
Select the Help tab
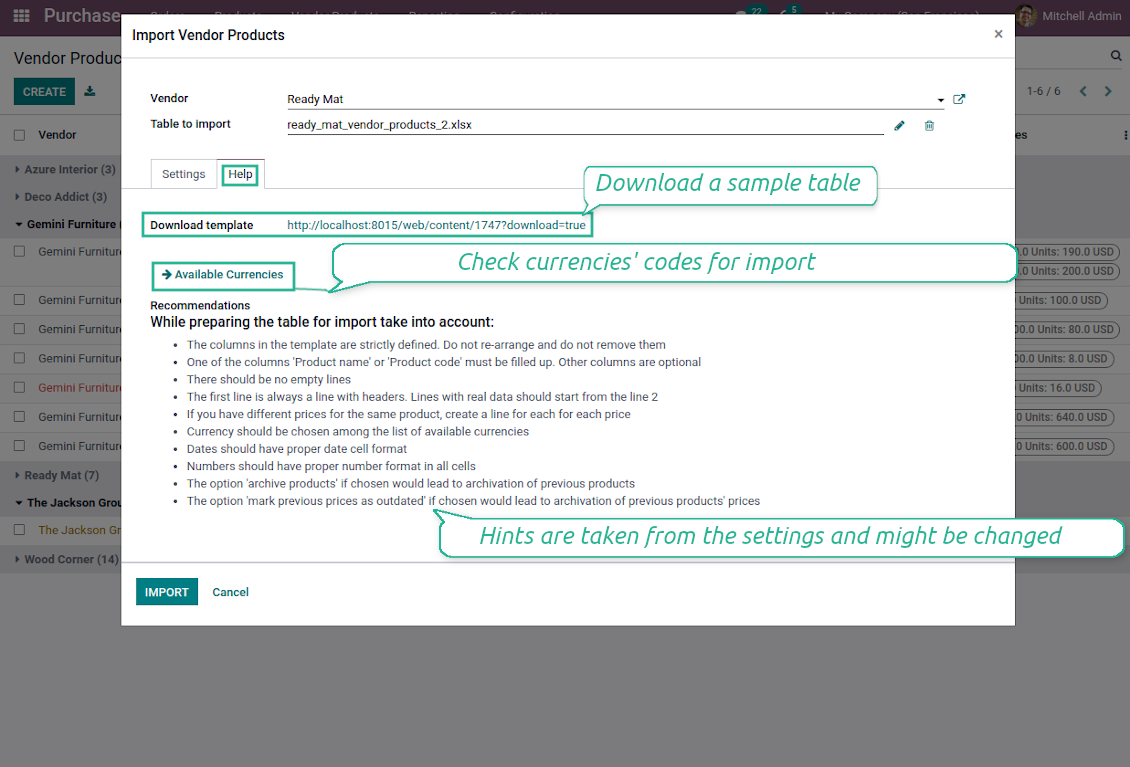tap(240, 174)
